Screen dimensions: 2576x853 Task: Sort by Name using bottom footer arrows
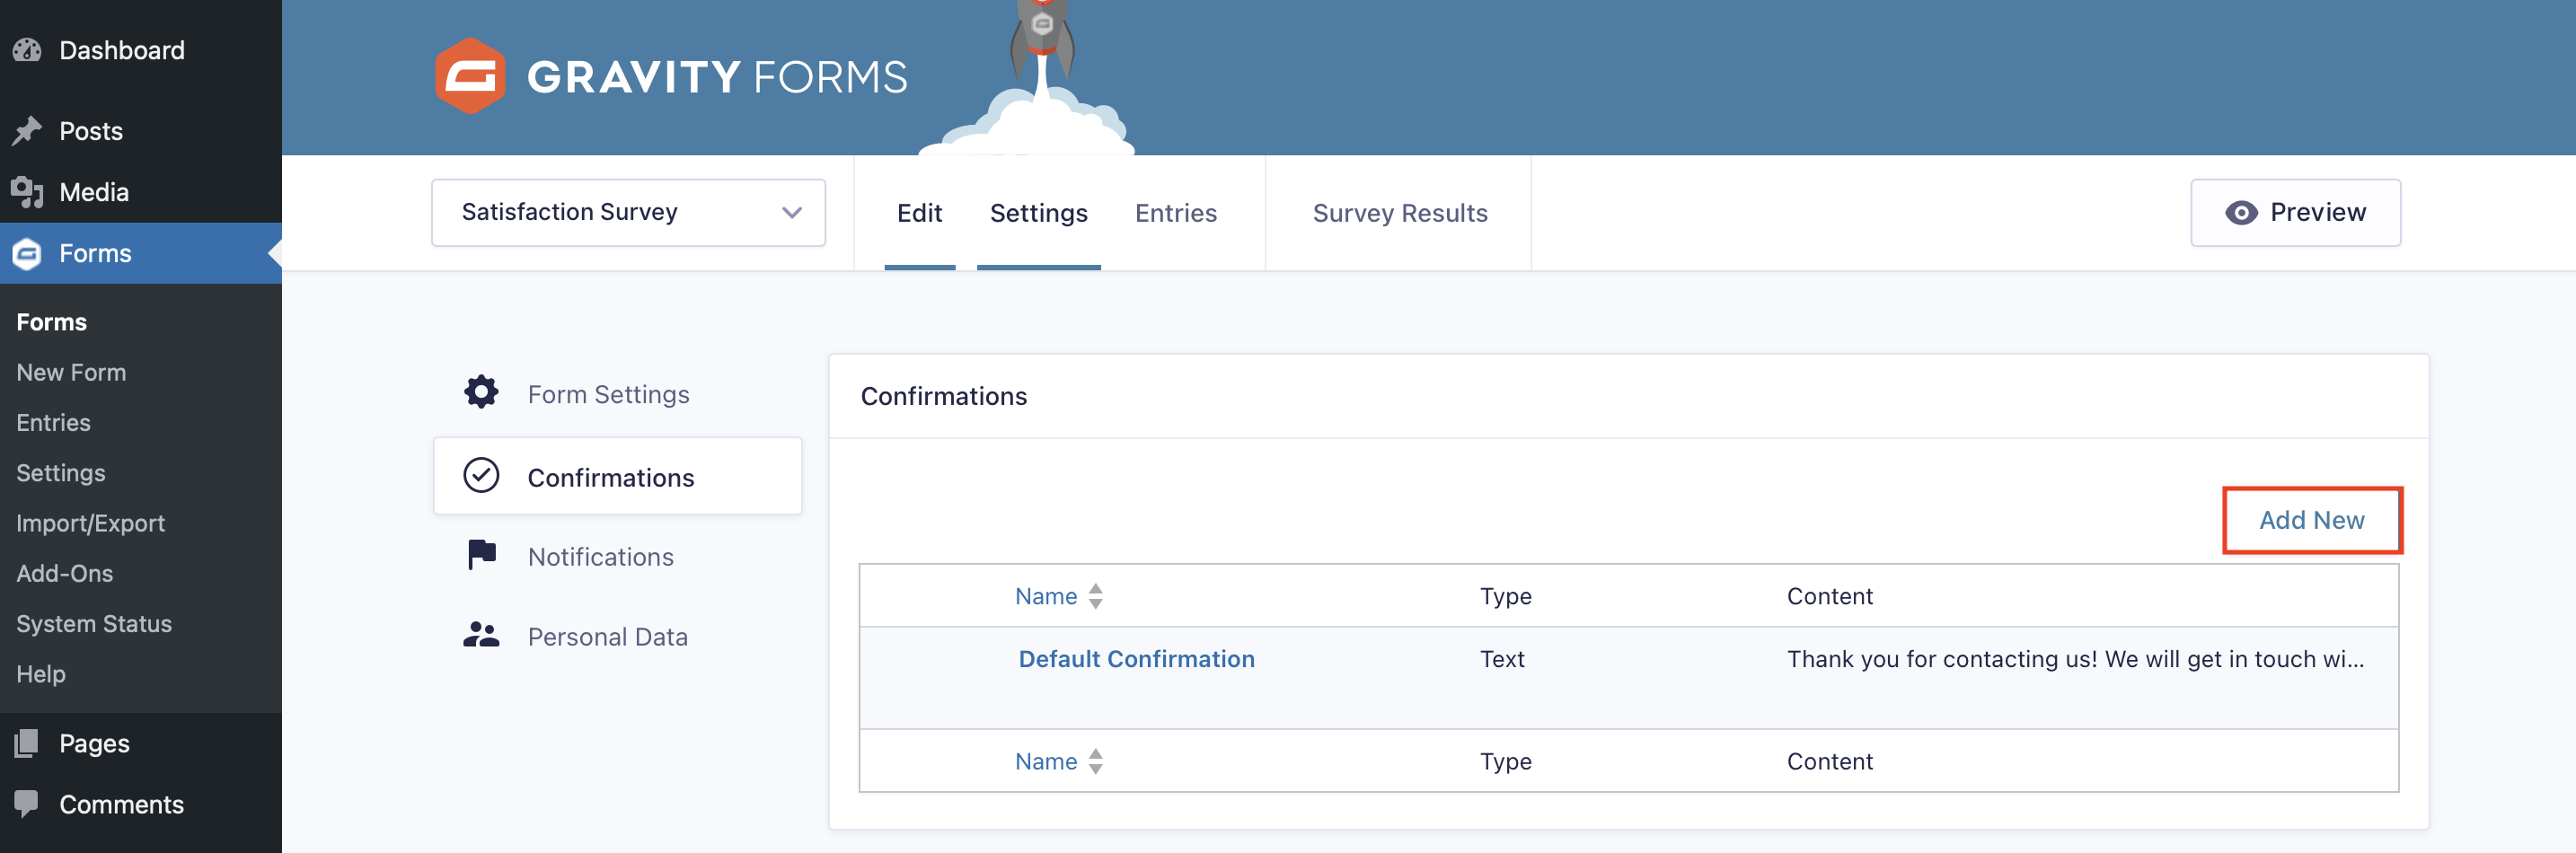coord(1096,761)
